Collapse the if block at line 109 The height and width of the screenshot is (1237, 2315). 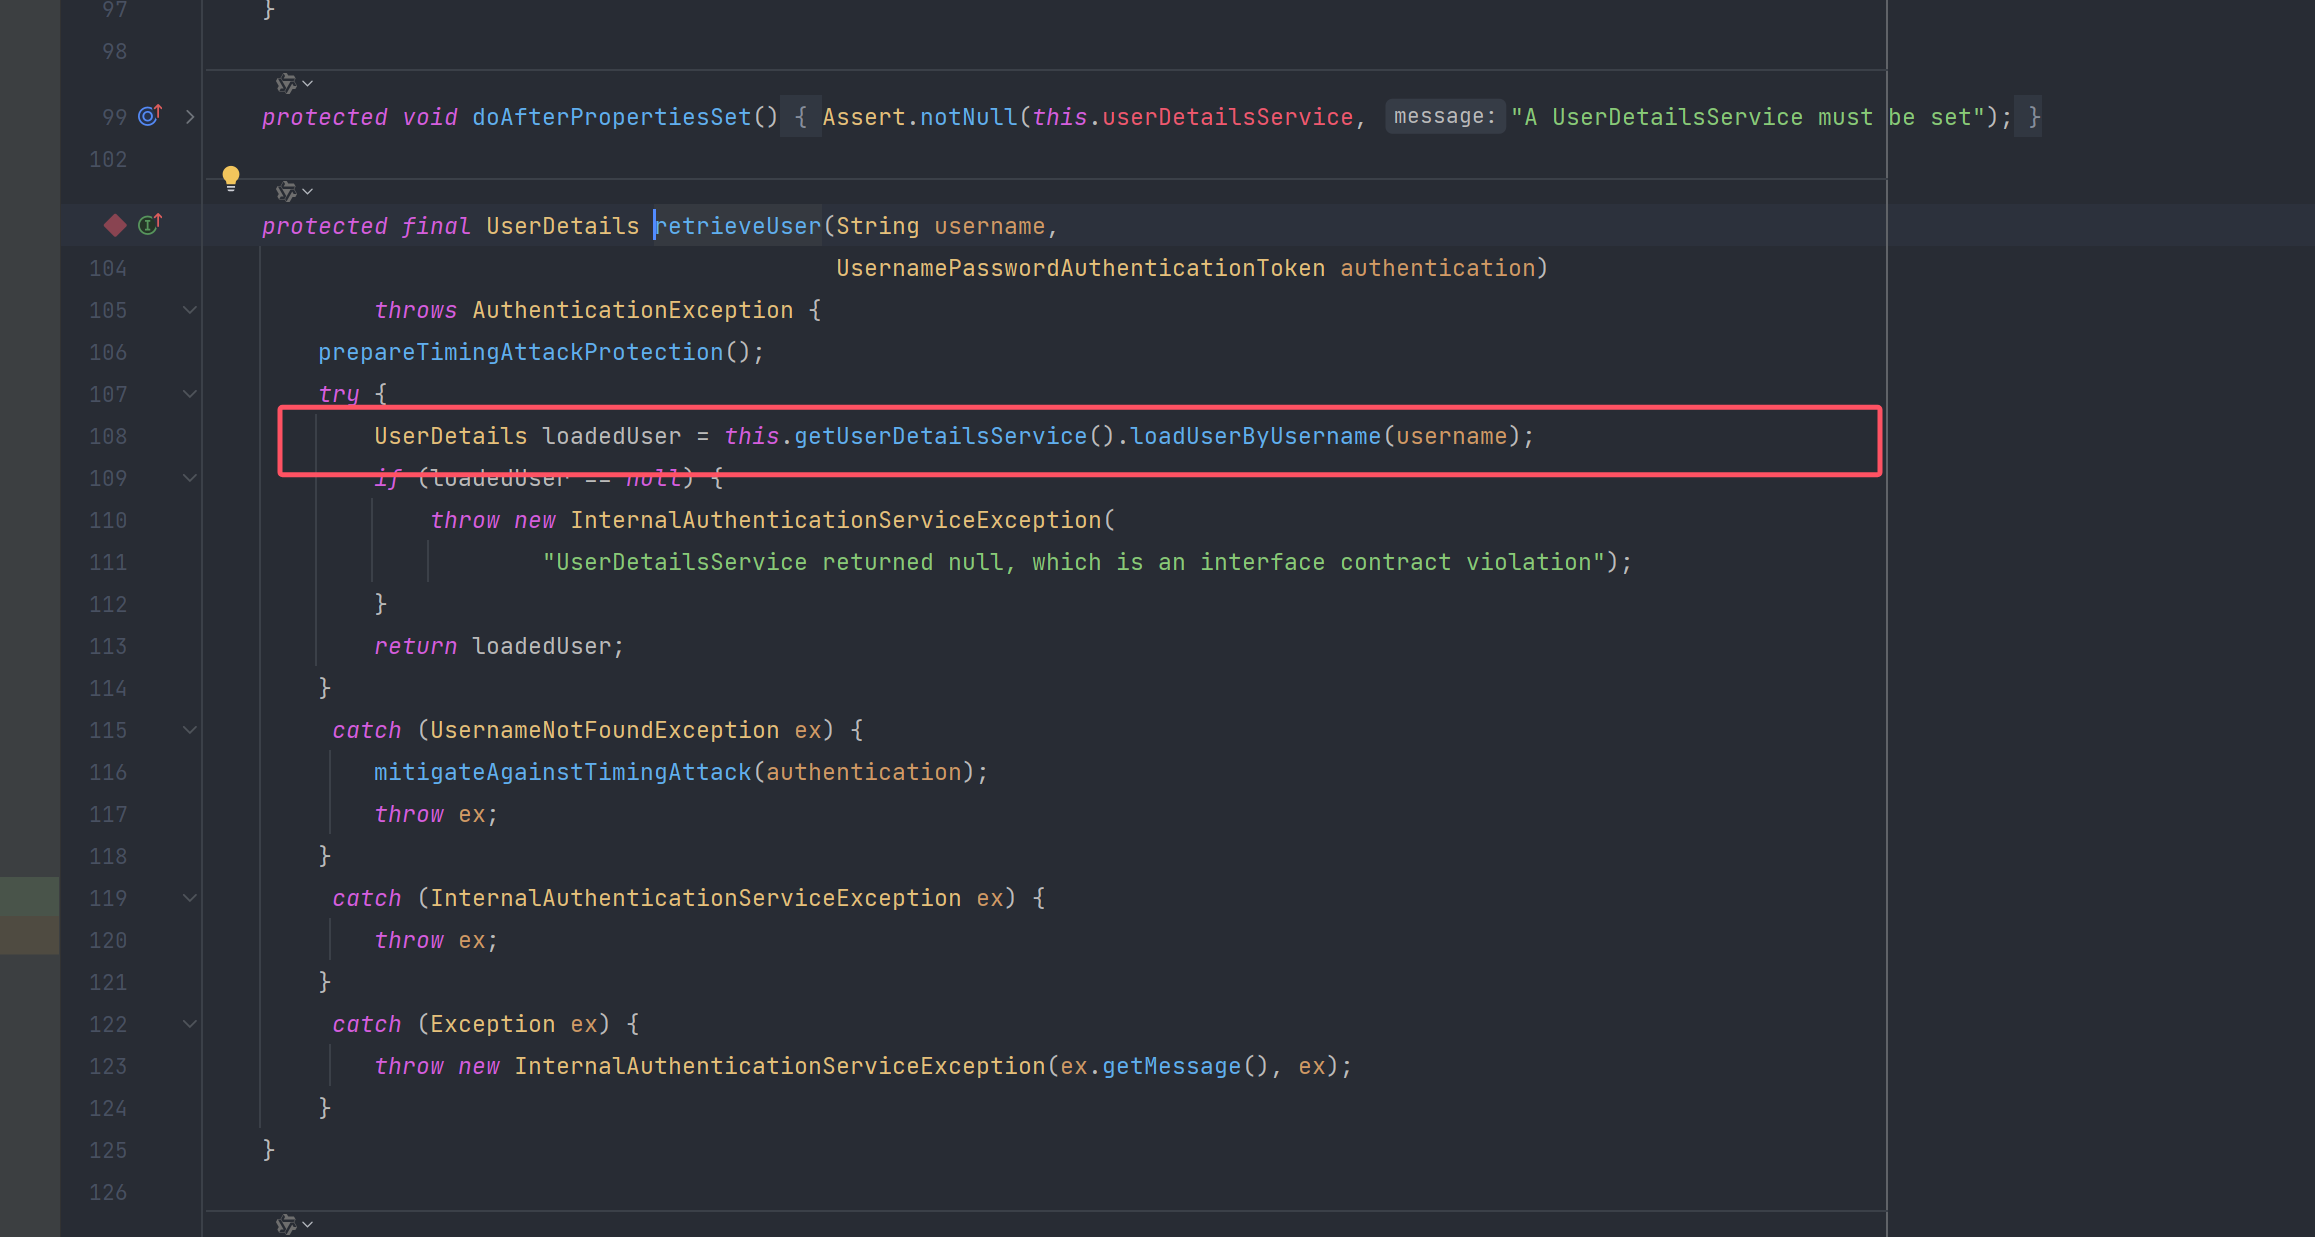190,479
